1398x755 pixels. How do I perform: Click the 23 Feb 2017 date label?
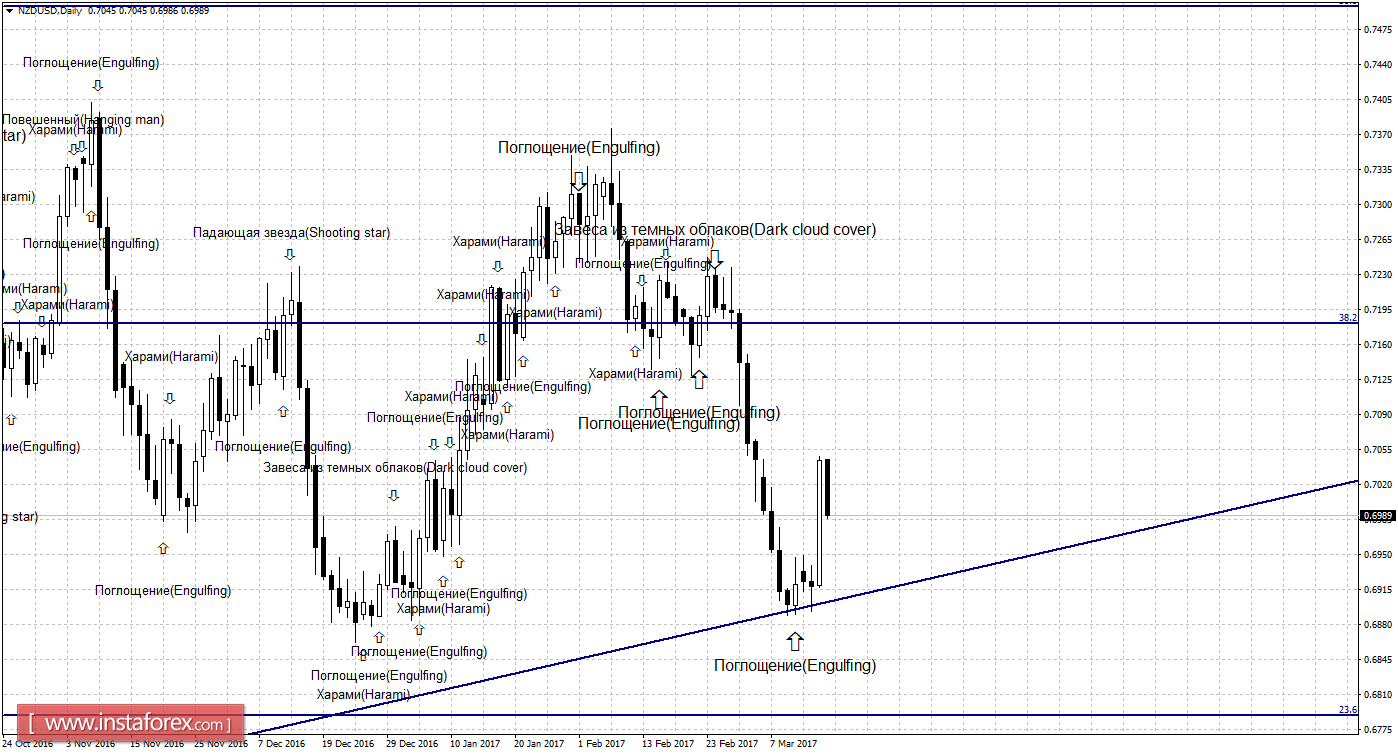(732, 744)
